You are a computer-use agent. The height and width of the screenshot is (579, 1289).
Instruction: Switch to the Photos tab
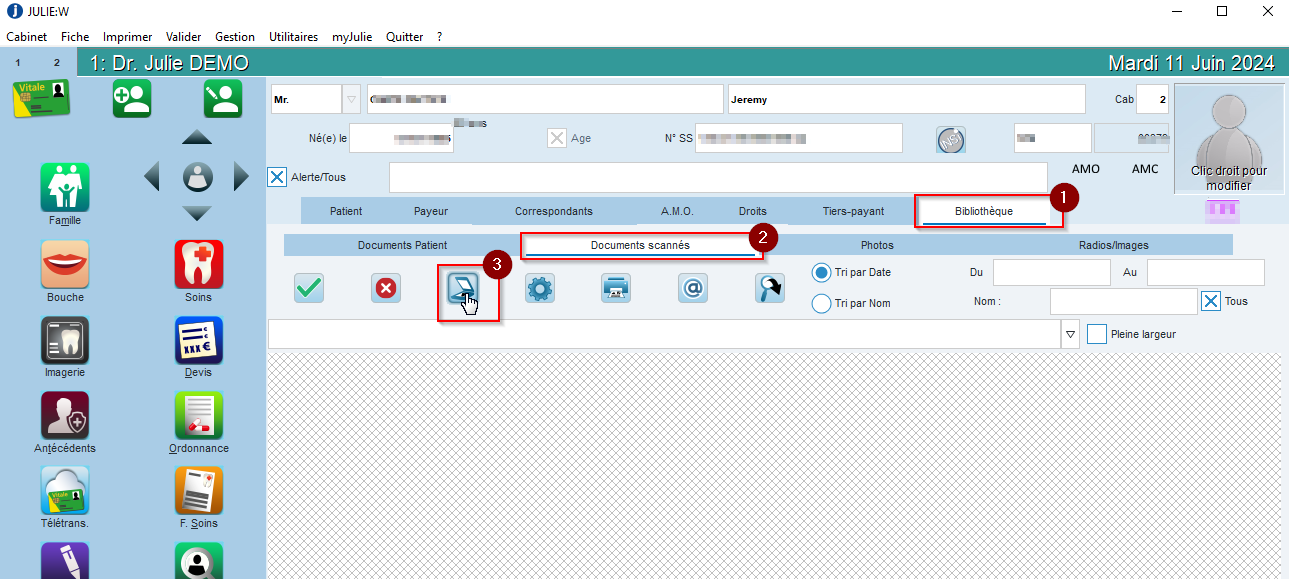877,245
